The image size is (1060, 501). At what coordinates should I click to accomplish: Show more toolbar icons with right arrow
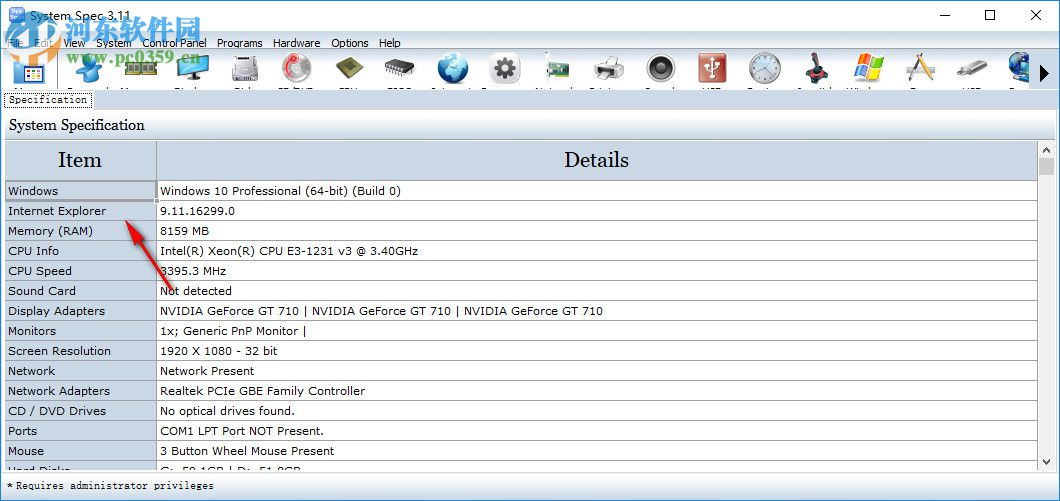(1044, 72)
